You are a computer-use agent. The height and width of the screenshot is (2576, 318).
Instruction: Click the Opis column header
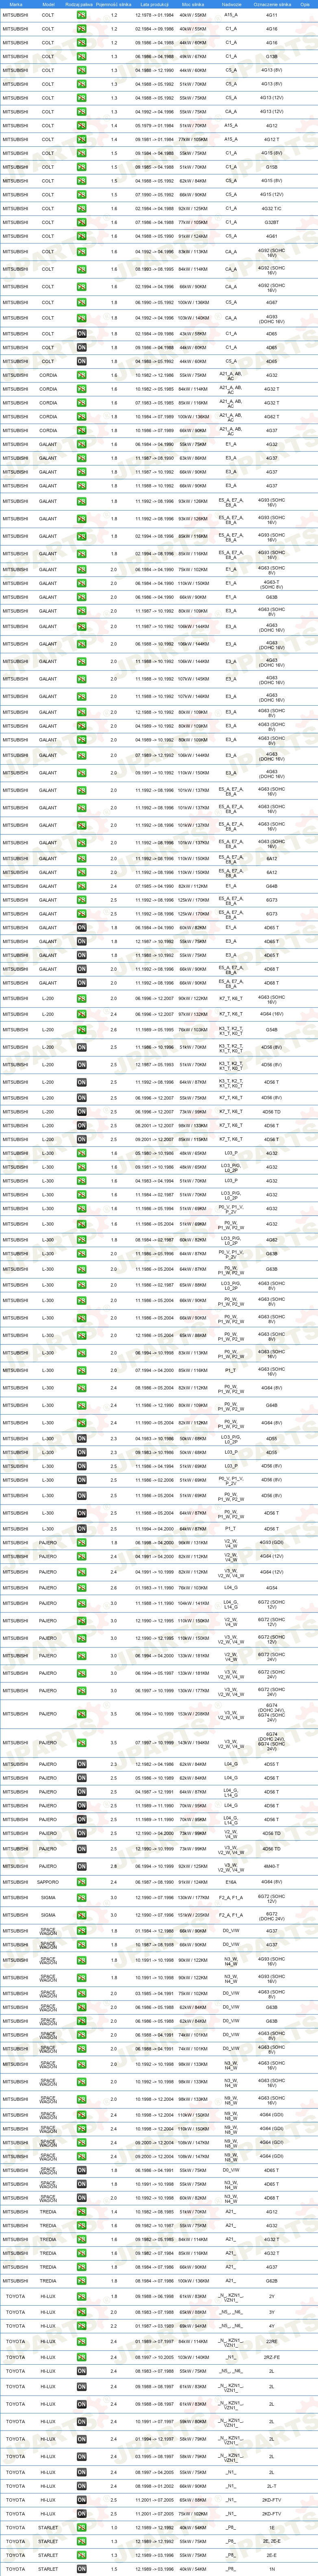pyautogui.click(x=304, y=4)
